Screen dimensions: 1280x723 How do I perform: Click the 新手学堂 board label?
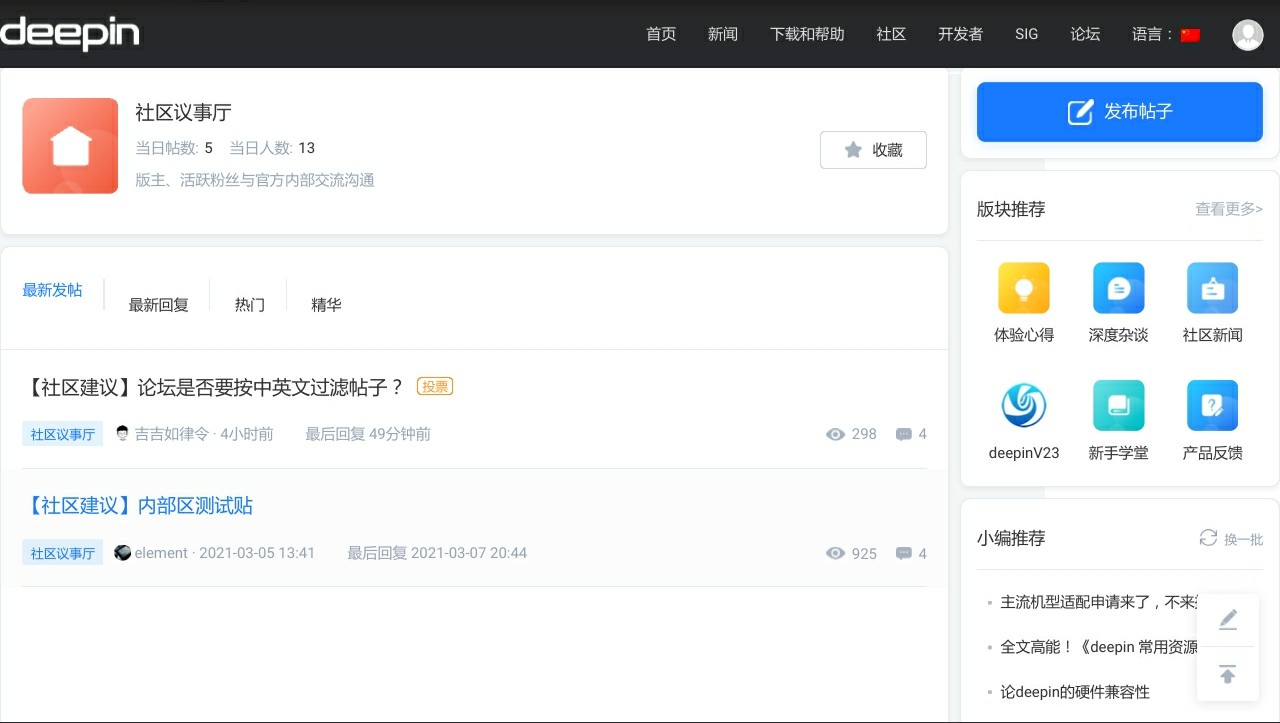pos(1118,453)
